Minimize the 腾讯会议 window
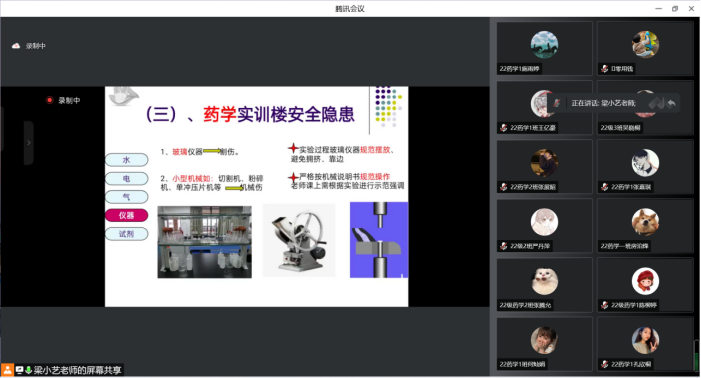The image size is (701, 378). 659,8
